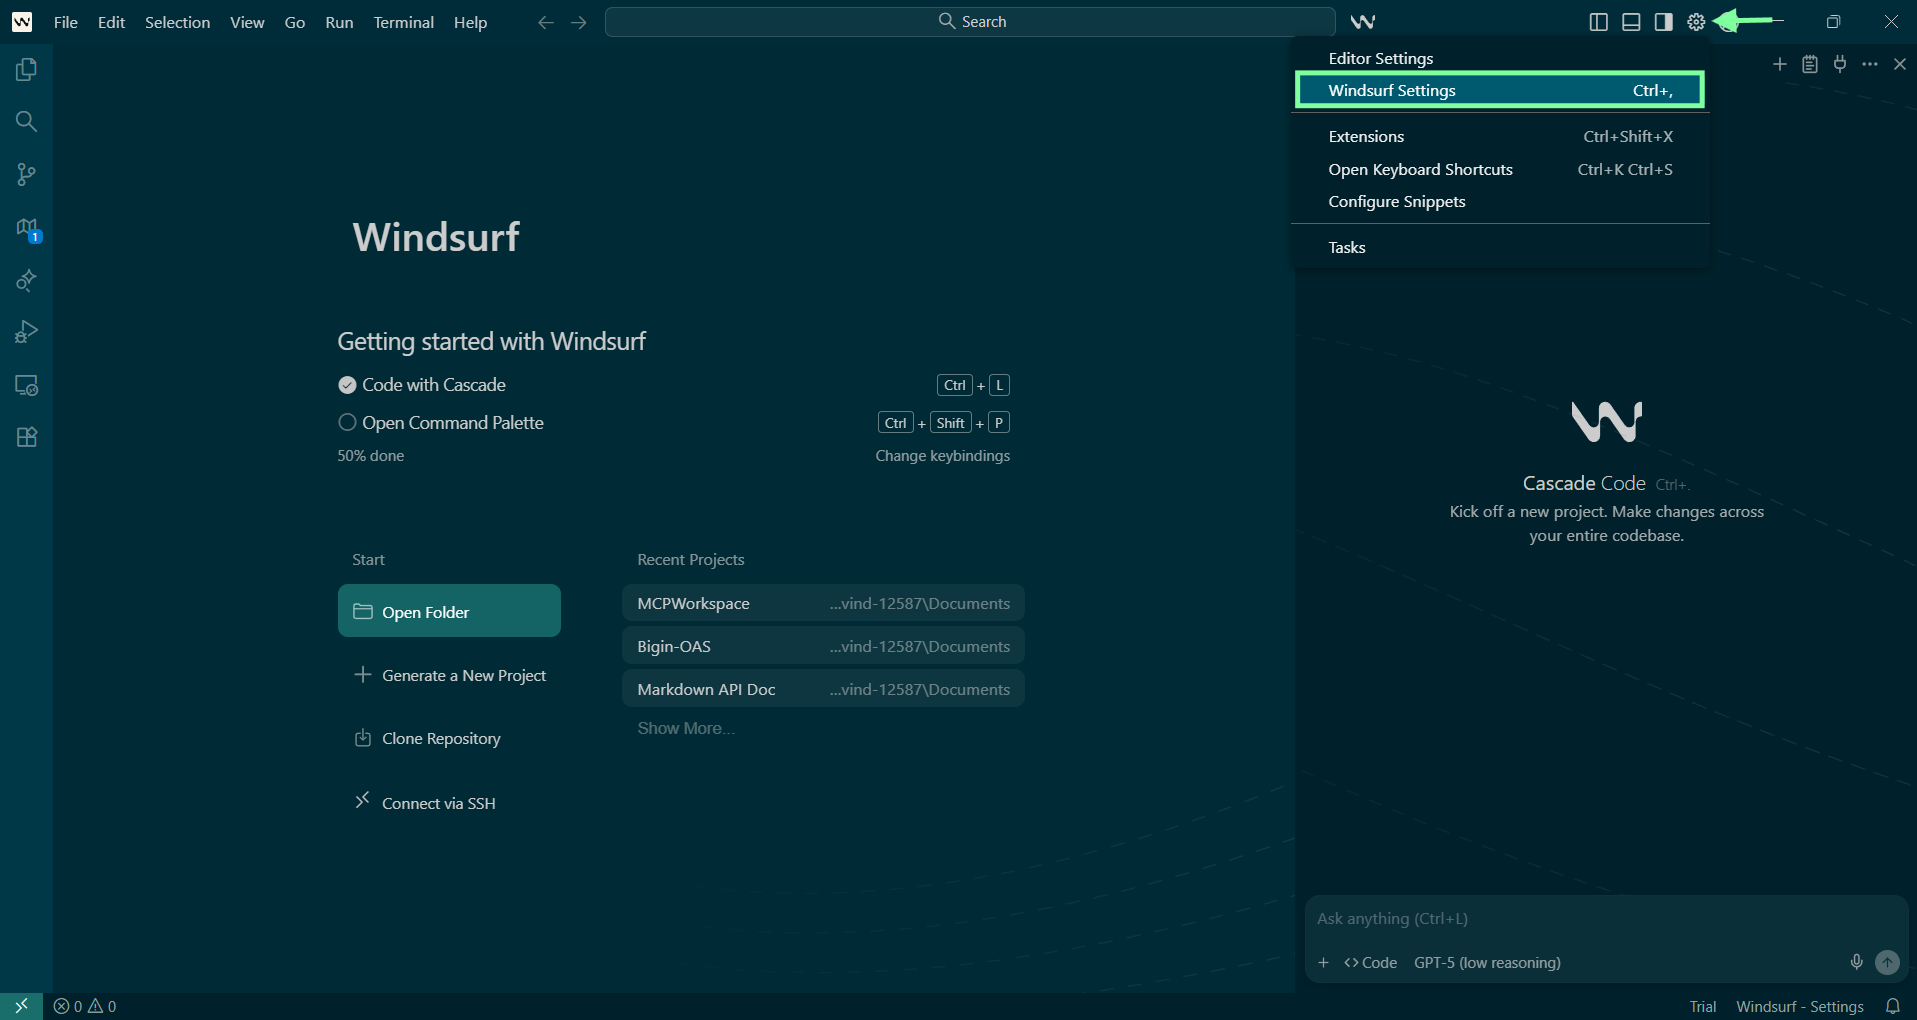The height and width of the screenshot is (1020, 1917).
Task: Select Windsurf Settings menu entry
Action: point(1500,90)
